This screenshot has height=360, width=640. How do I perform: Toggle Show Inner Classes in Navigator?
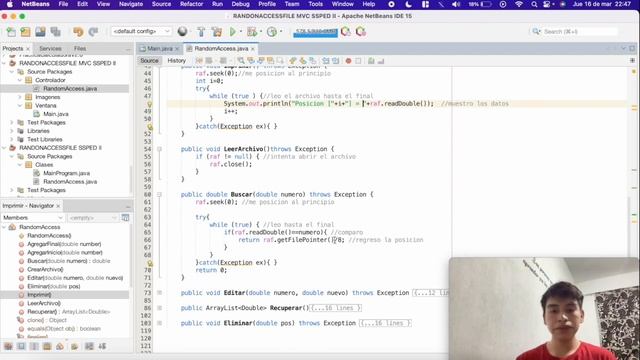[60, 346]
